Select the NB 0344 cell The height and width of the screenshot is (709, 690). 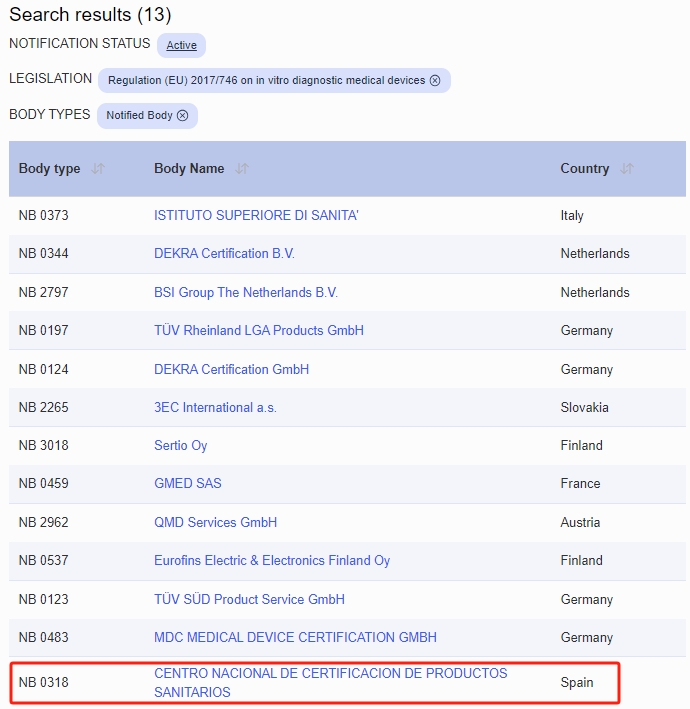tap(43, 253)
